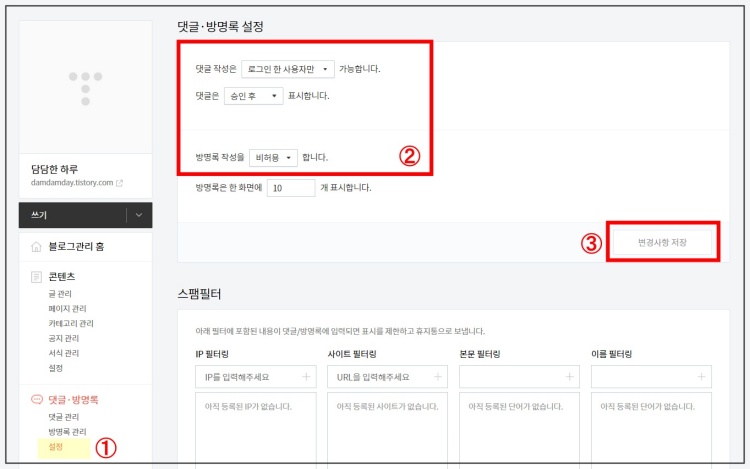Open the 승인 후 comment display dropdown
Image resolution: width=750 pixels, height=469 pixels.
click(254, 96)
